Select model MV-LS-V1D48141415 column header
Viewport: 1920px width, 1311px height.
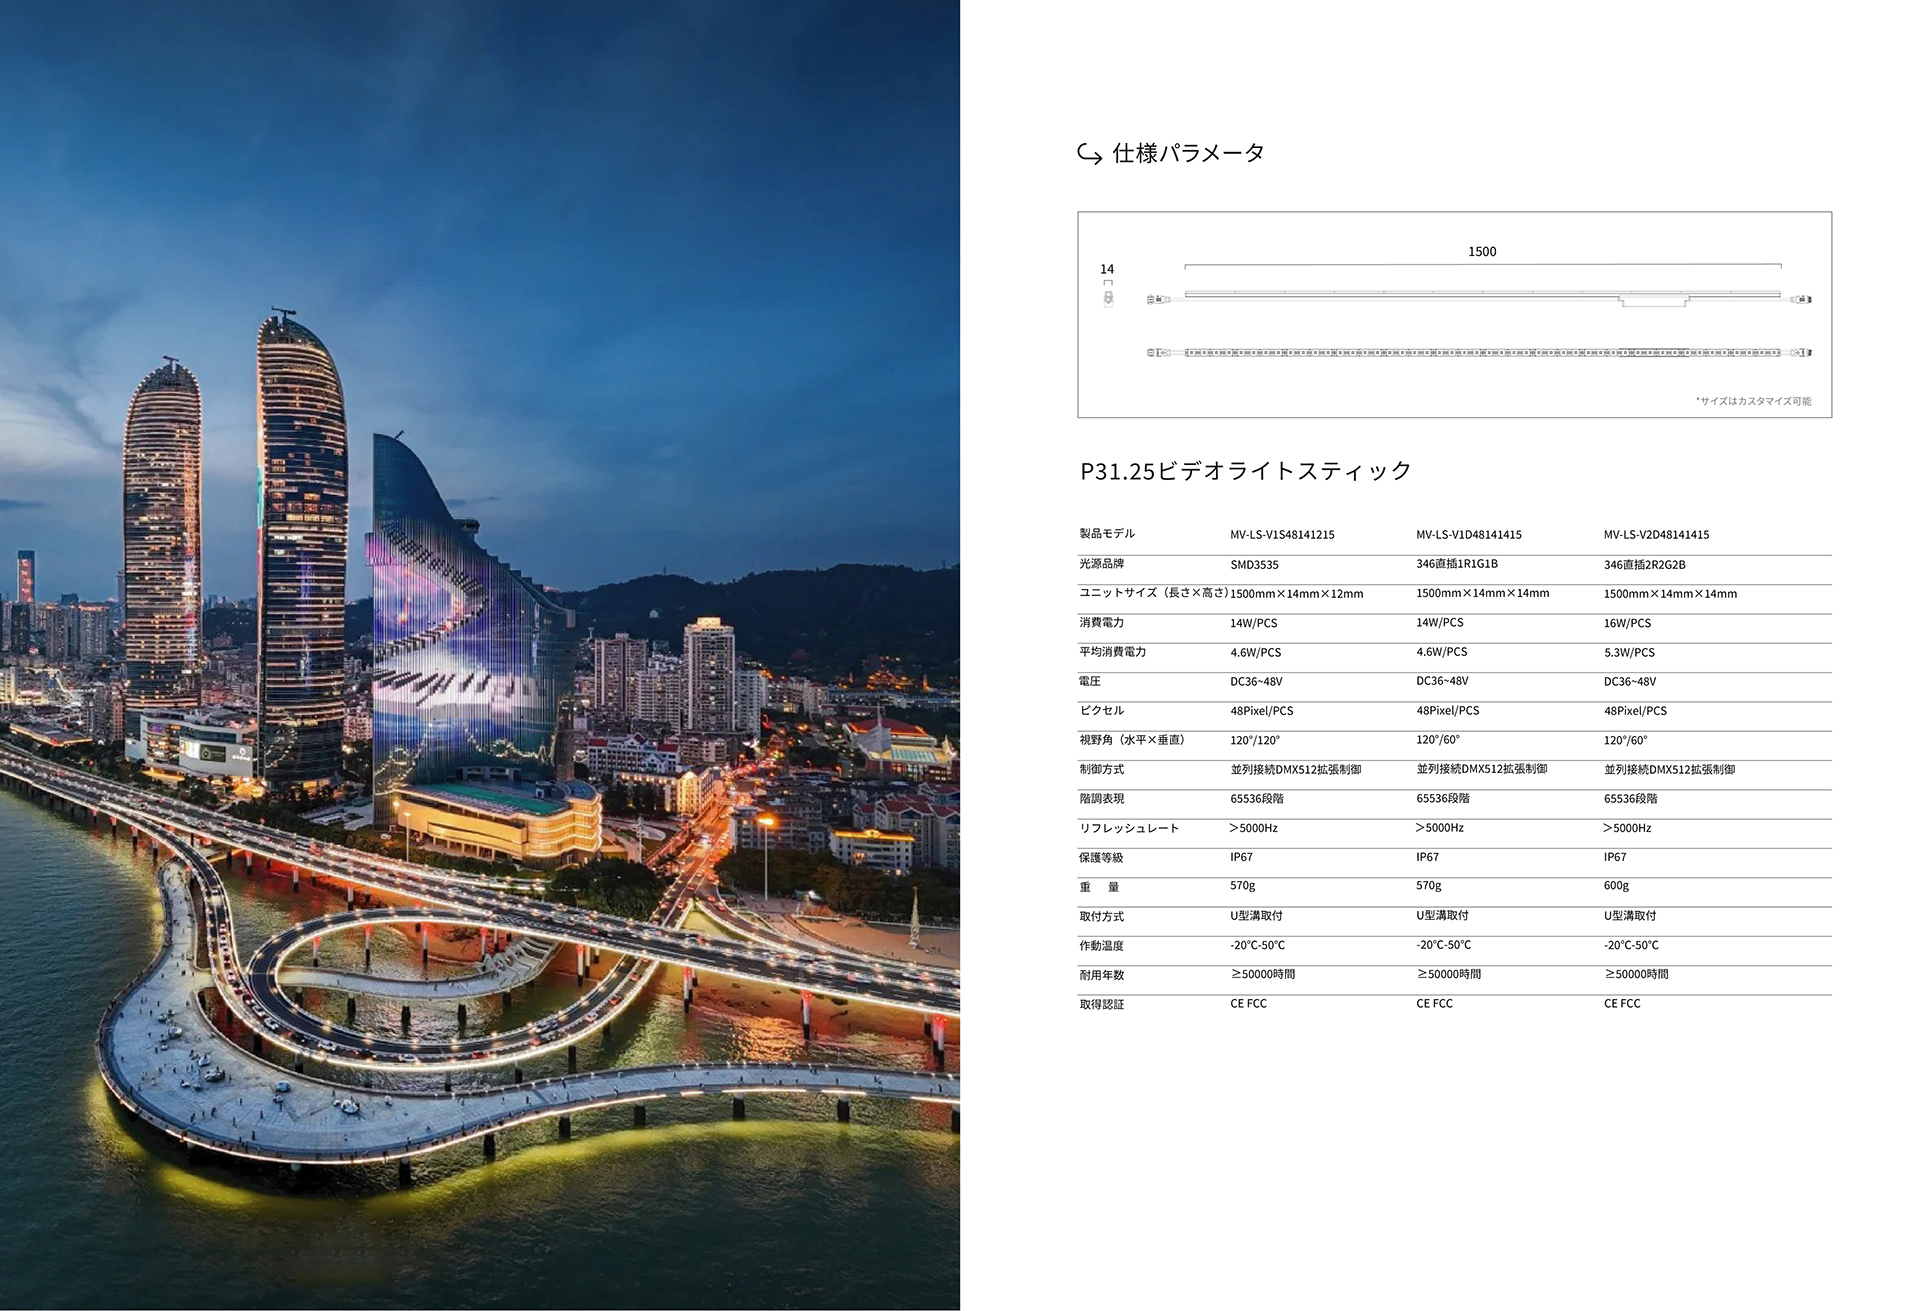click(1469, 535)
